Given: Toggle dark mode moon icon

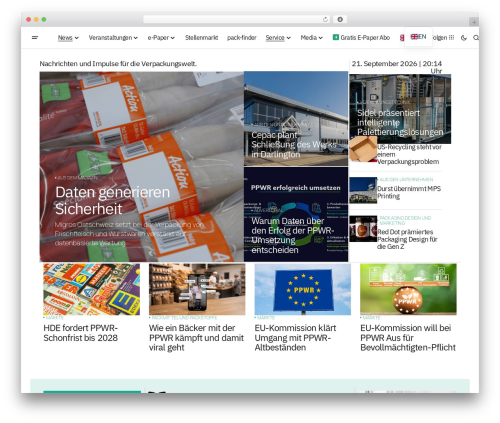Looking at the screenshot, I should point(464,38).
